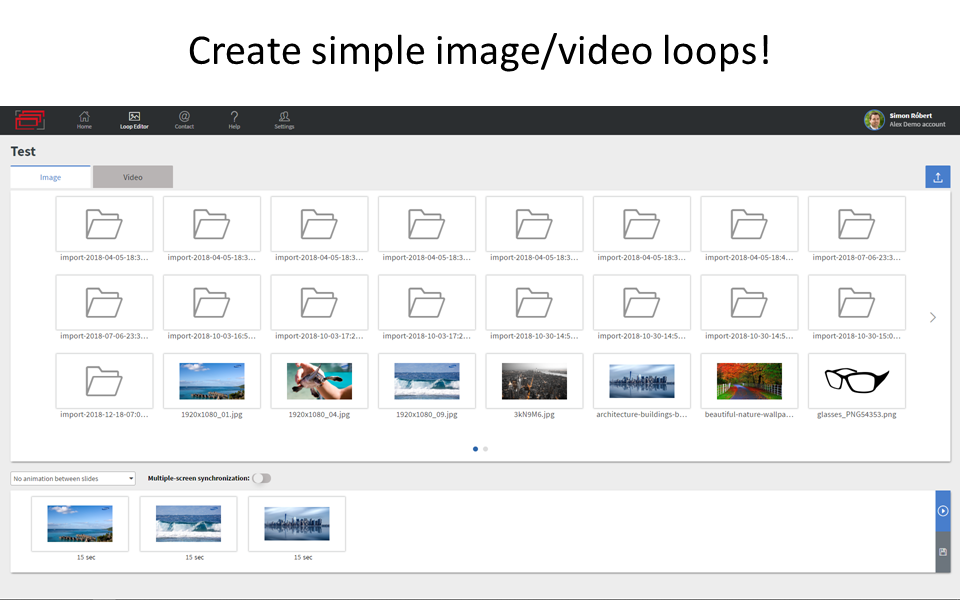Select the second pagination dot
960x600 pixels.
(x=486, y=449)
